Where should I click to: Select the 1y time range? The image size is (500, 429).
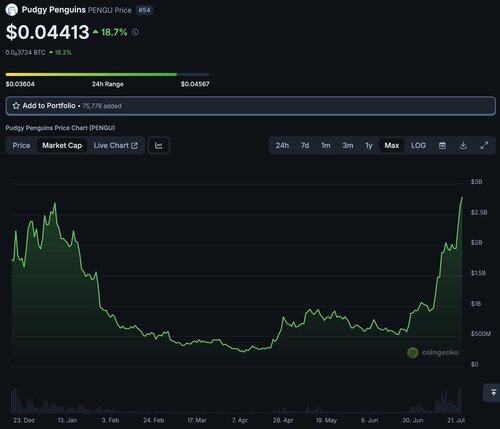369,146
